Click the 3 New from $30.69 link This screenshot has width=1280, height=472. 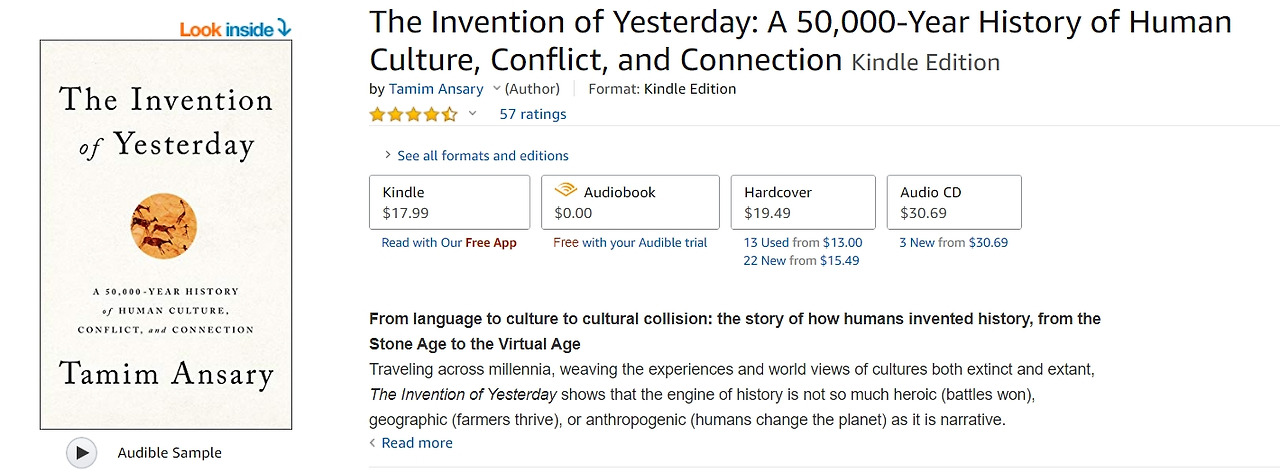click(x=953, y=243)
